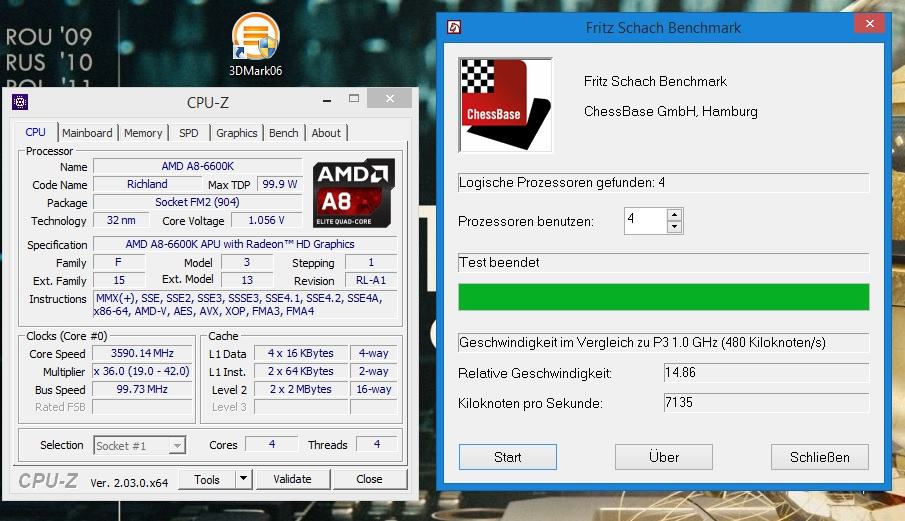The width and height of the screenshot is (905, 521).
Task: Click the Ext. Model 13 value
Action: (x=247, y=280)
